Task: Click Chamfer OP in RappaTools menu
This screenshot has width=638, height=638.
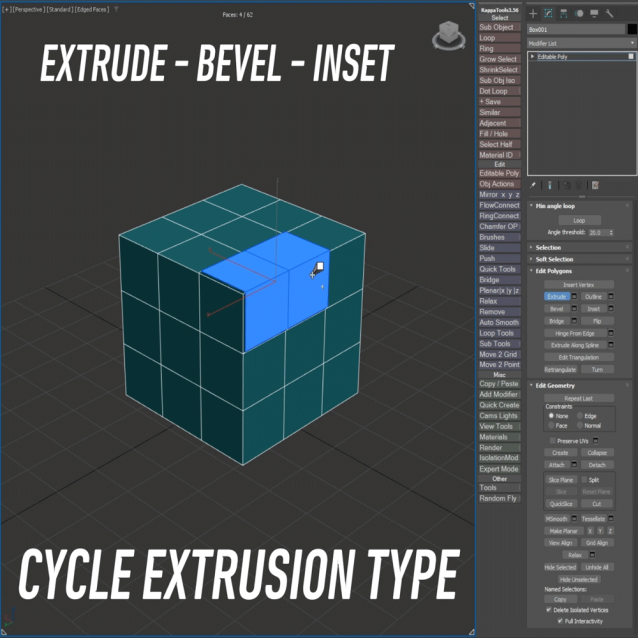Action: pyautogui.click(x=499, y=226)
